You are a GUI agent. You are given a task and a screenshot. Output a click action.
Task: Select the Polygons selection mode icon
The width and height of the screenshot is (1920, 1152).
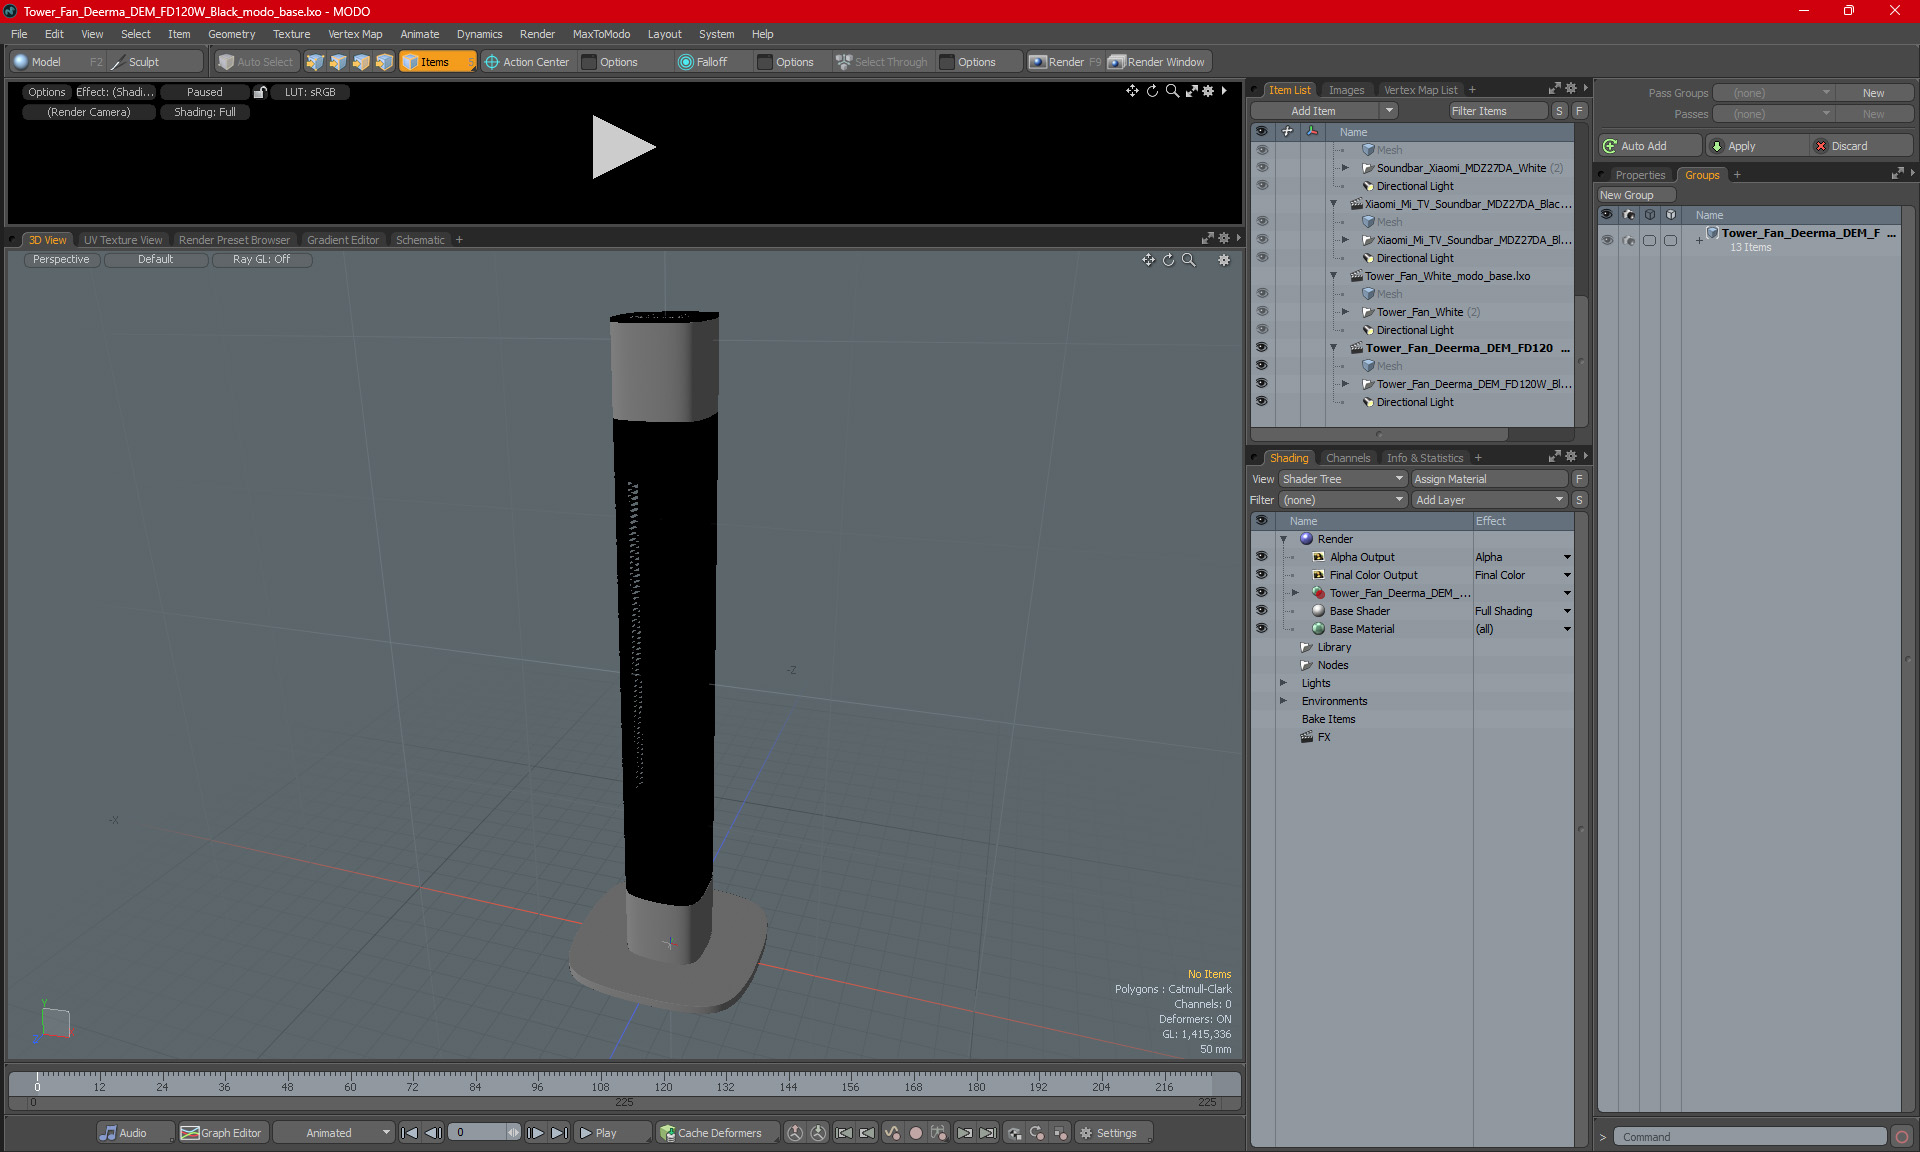(361, 62)
